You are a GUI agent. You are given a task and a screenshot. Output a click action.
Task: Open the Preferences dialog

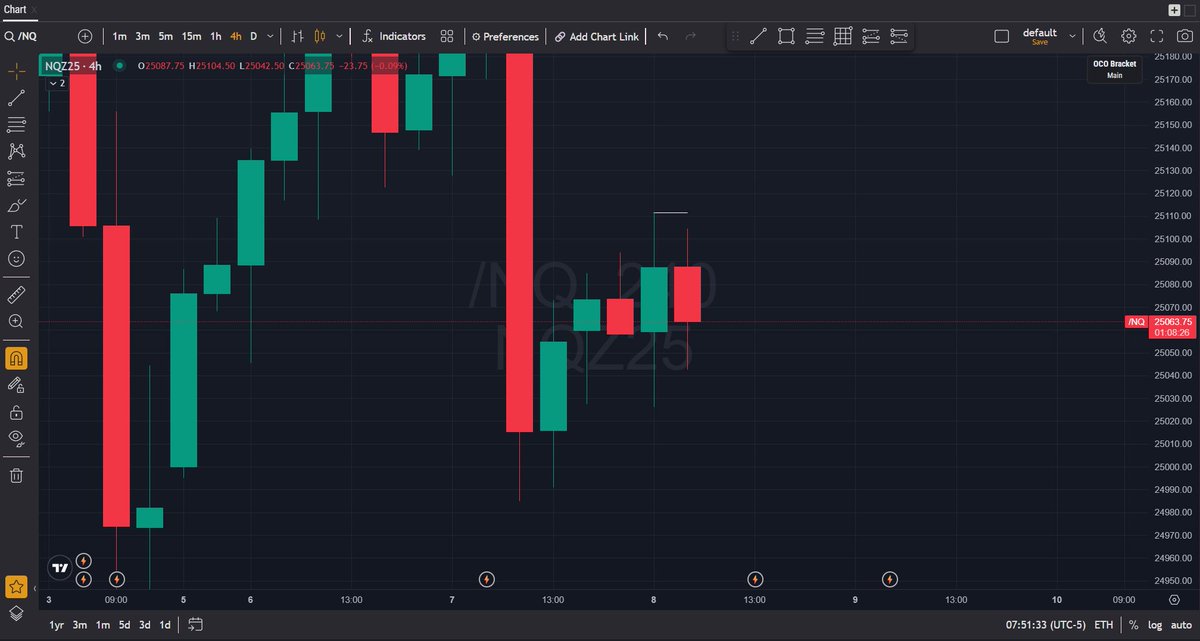click(x=505, y=36)
